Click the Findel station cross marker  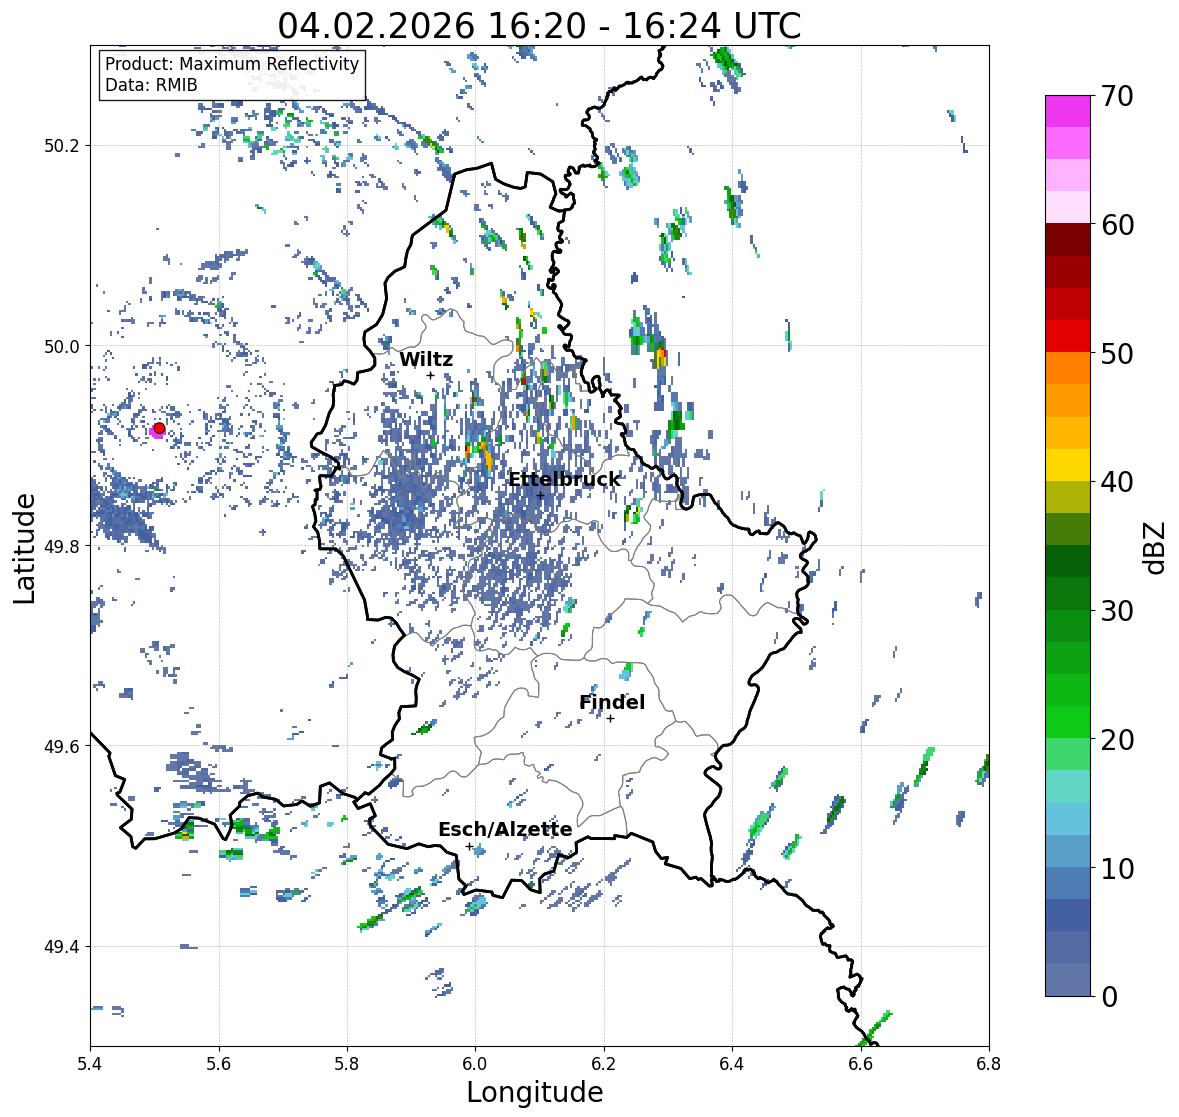pos(611,719)
